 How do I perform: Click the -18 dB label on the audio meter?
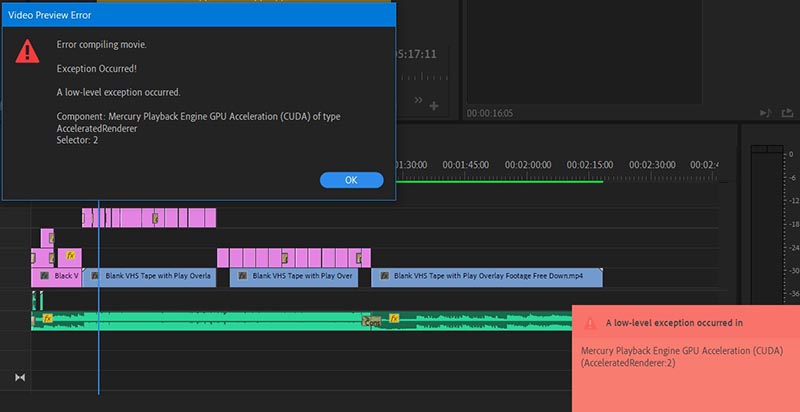(792, 224)
